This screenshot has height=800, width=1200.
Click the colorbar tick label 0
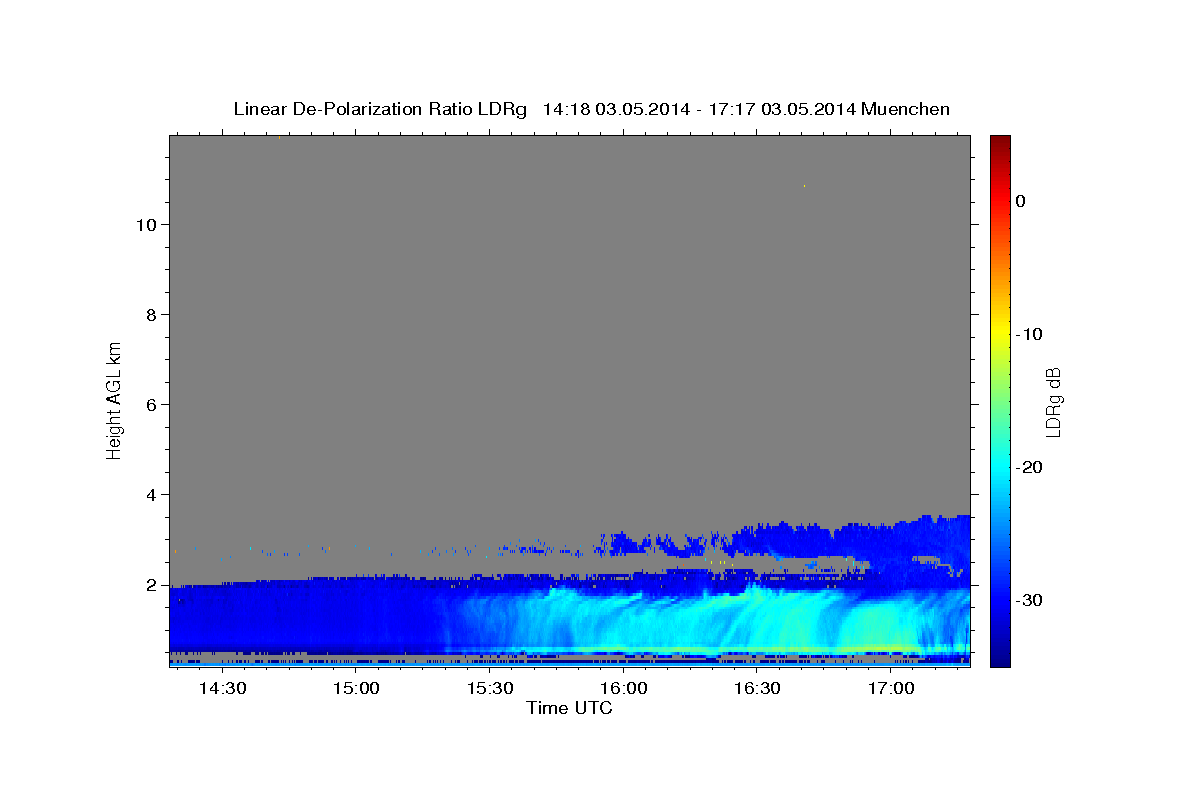pyautogui.click(x=1021, y=201)
